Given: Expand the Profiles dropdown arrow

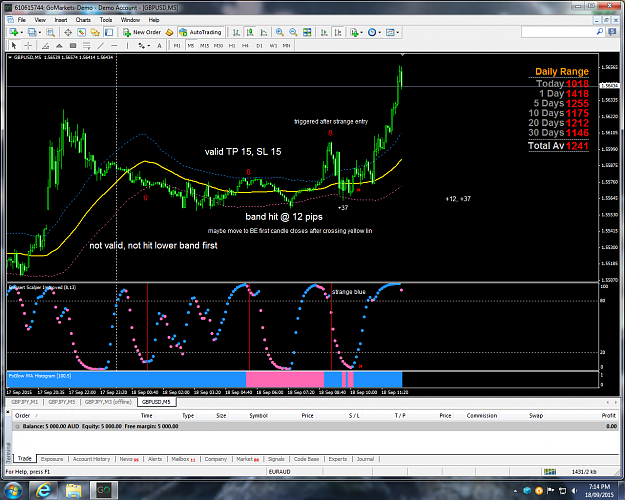Looking at the screenshot, I should click(x=40, y=33).
